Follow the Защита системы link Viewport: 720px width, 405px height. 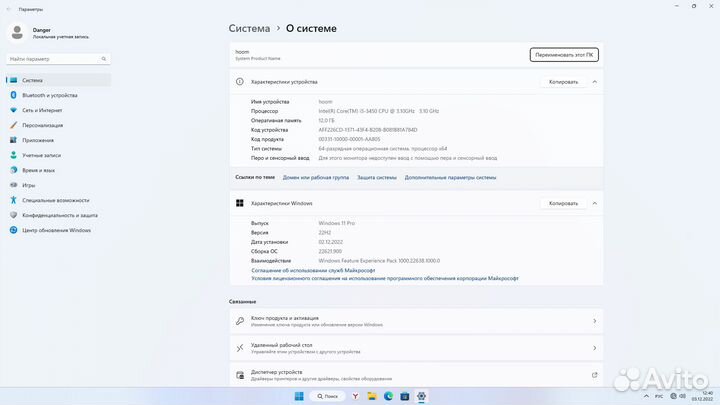377,177
